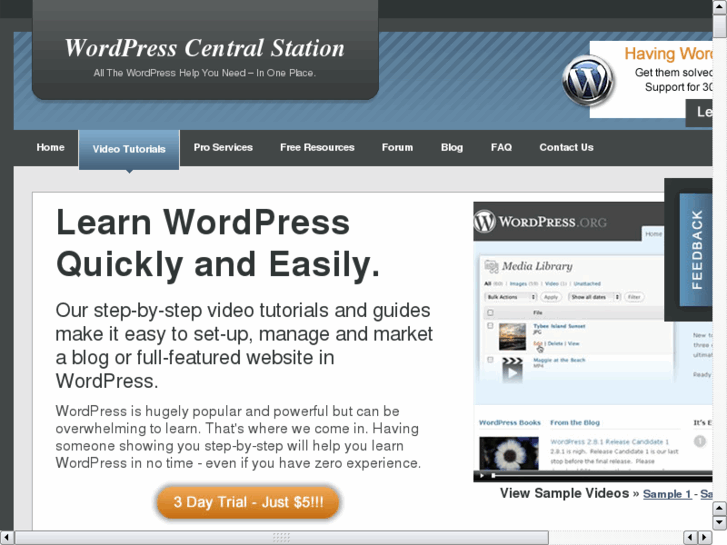Open the Contact Us menu item
Image resolution: width=727 pixels, height=545 pixels.
566,147
